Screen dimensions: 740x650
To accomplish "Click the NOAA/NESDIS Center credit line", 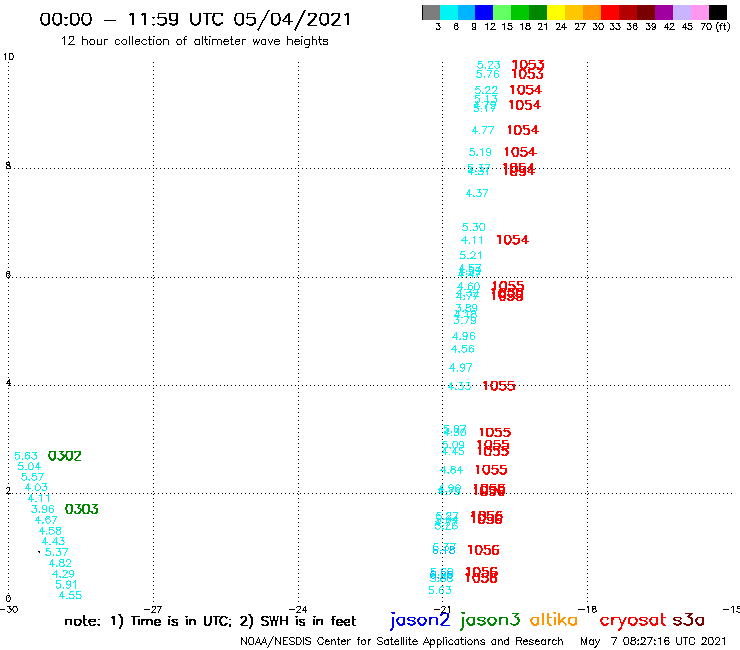I will pyautogui.click(x=402, y=641).
